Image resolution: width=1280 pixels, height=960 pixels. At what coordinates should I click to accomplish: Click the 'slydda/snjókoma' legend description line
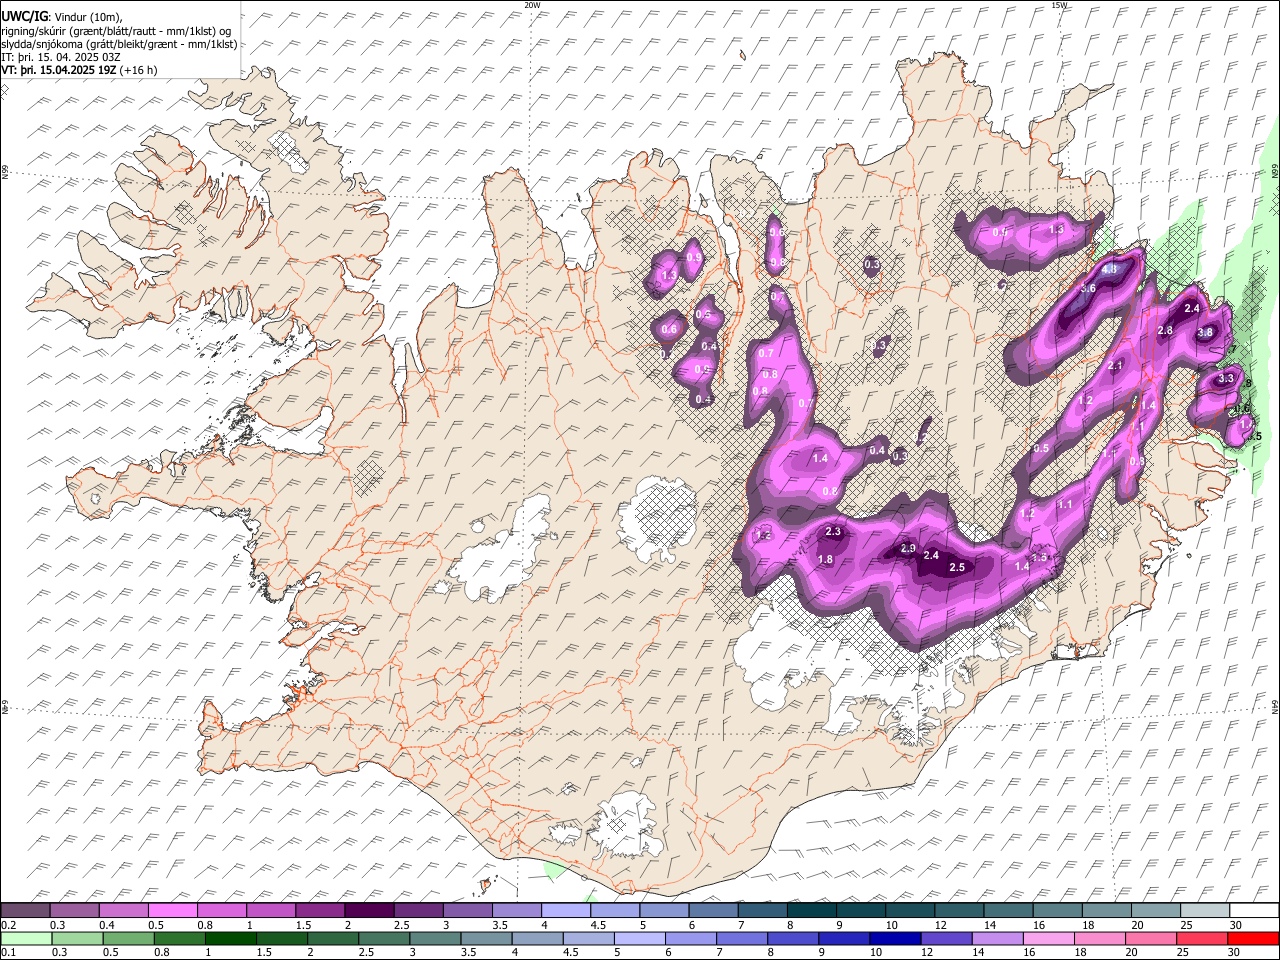click(x=119, y=44)
